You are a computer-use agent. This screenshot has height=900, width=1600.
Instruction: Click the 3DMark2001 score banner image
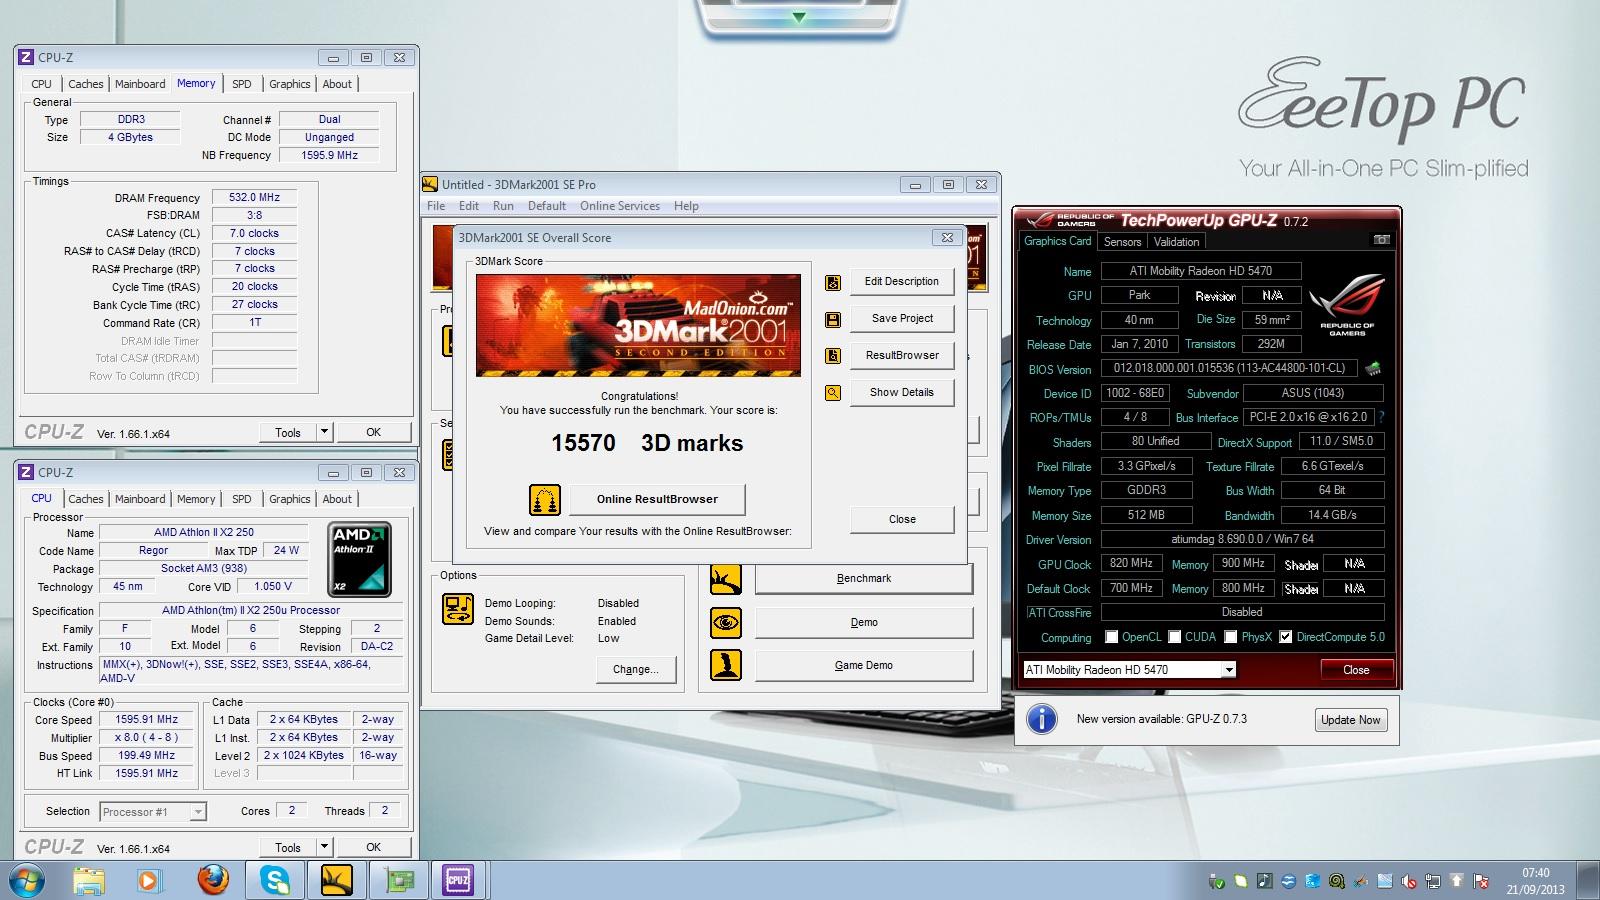pyautogui.click(x=638, y=326)
